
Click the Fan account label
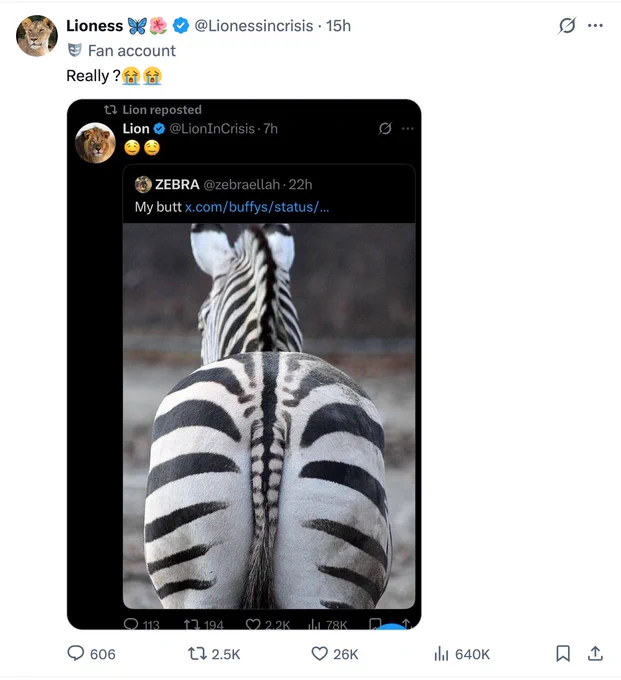[132, 51]
